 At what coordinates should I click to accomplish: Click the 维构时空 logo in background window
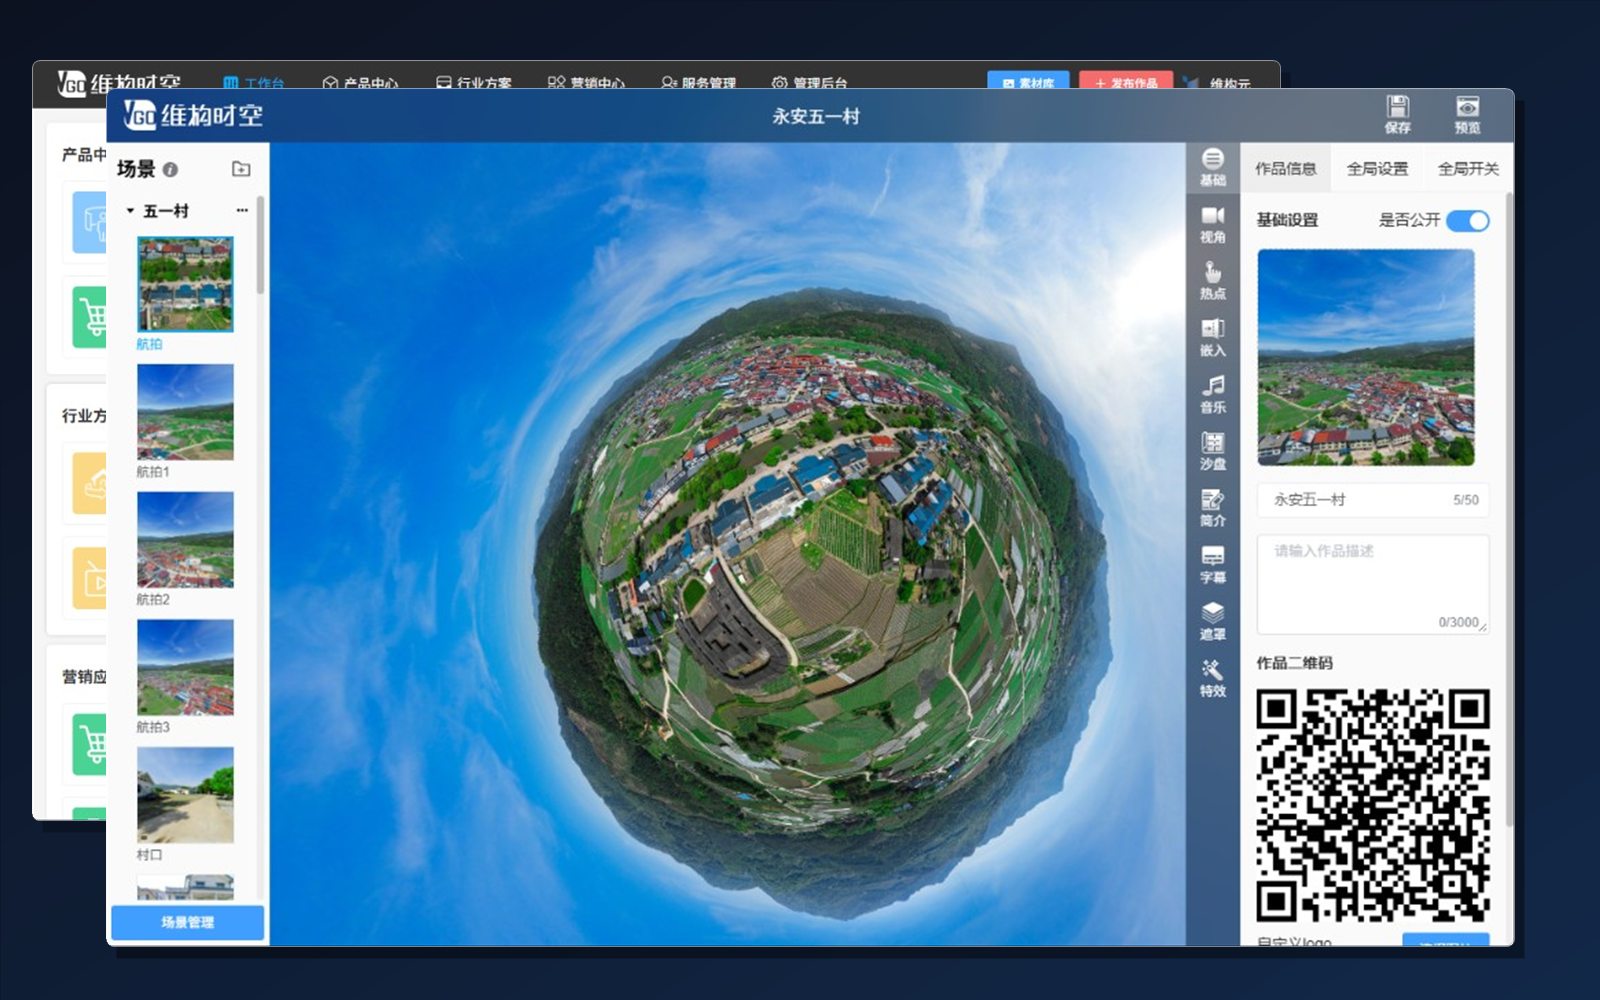tap(119, 84)
